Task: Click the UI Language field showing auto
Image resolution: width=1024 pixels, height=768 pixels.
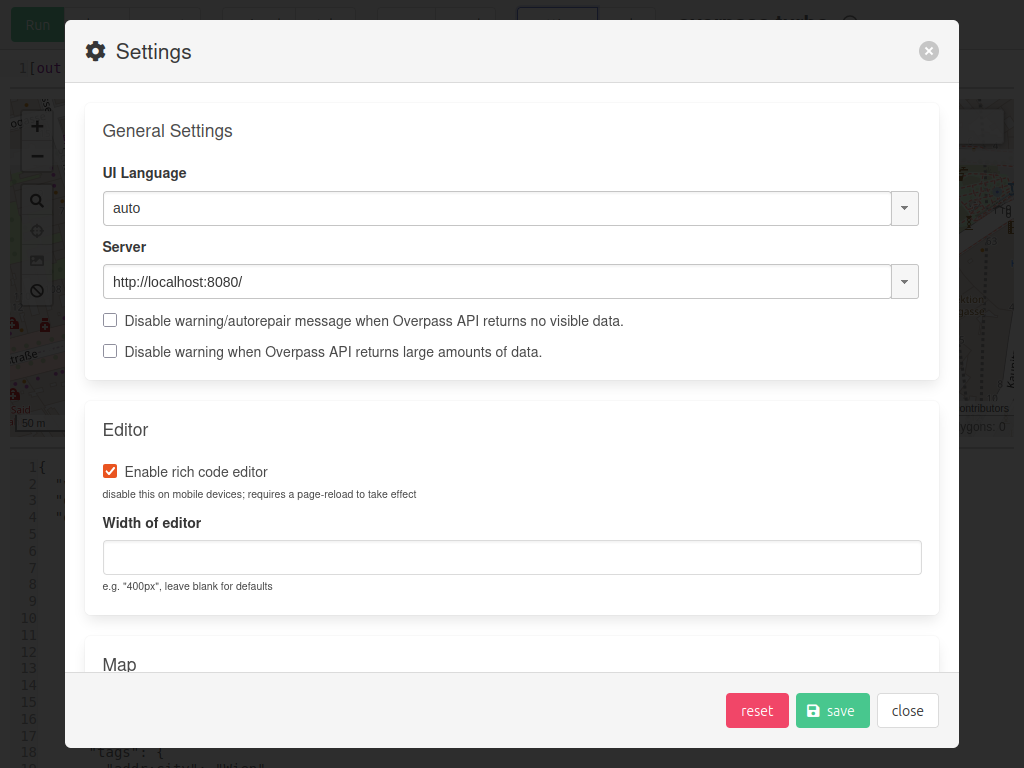Action: (x=497, y=209)
